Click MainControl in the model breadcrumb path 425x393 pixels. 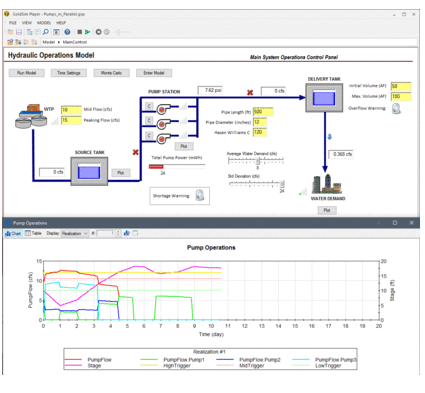[75, 42]
